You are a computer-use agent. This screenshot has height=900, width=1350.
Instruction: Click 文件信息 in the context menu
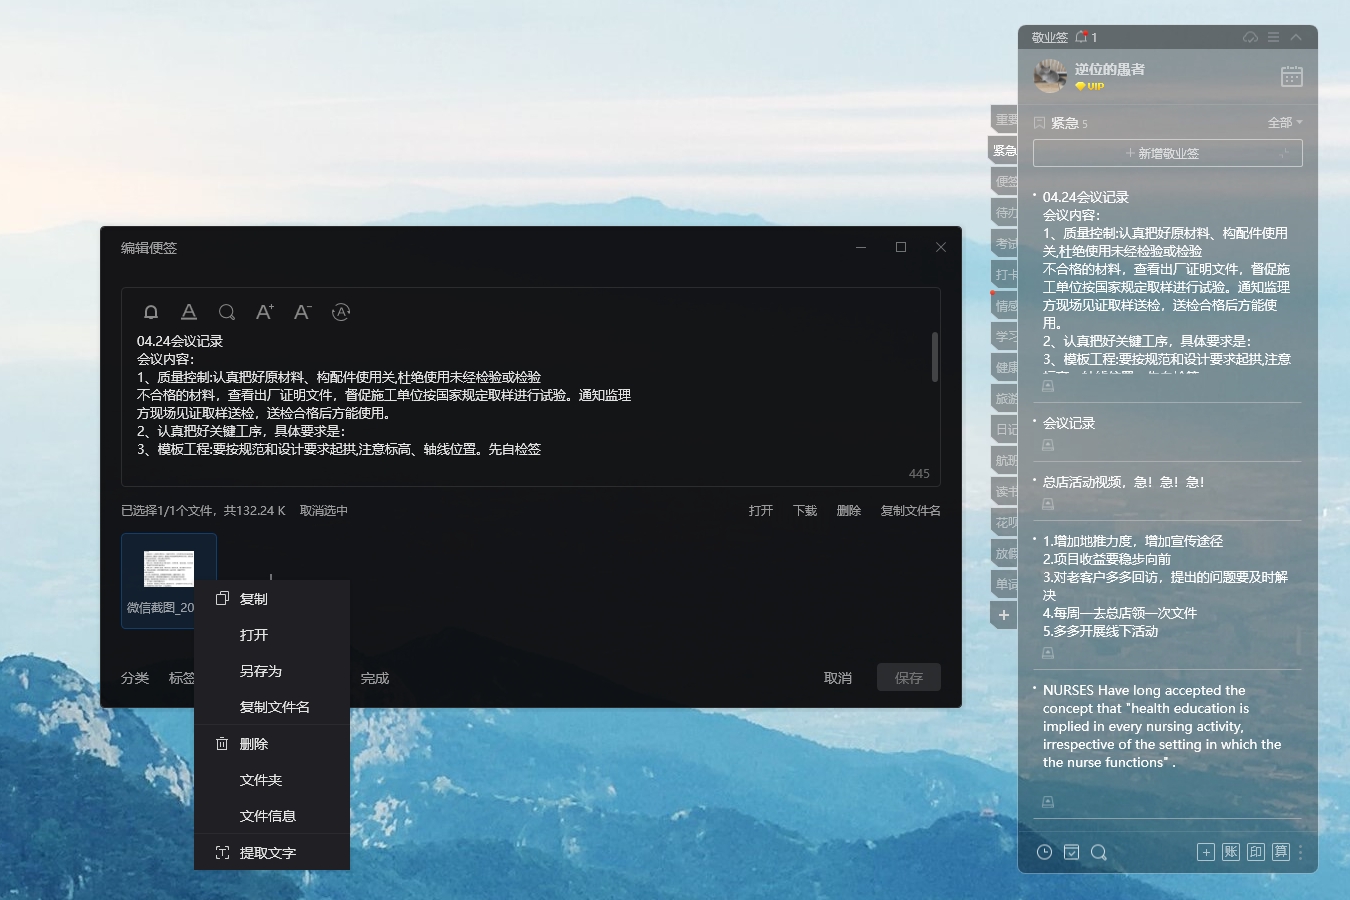click(x=267, y=816)
